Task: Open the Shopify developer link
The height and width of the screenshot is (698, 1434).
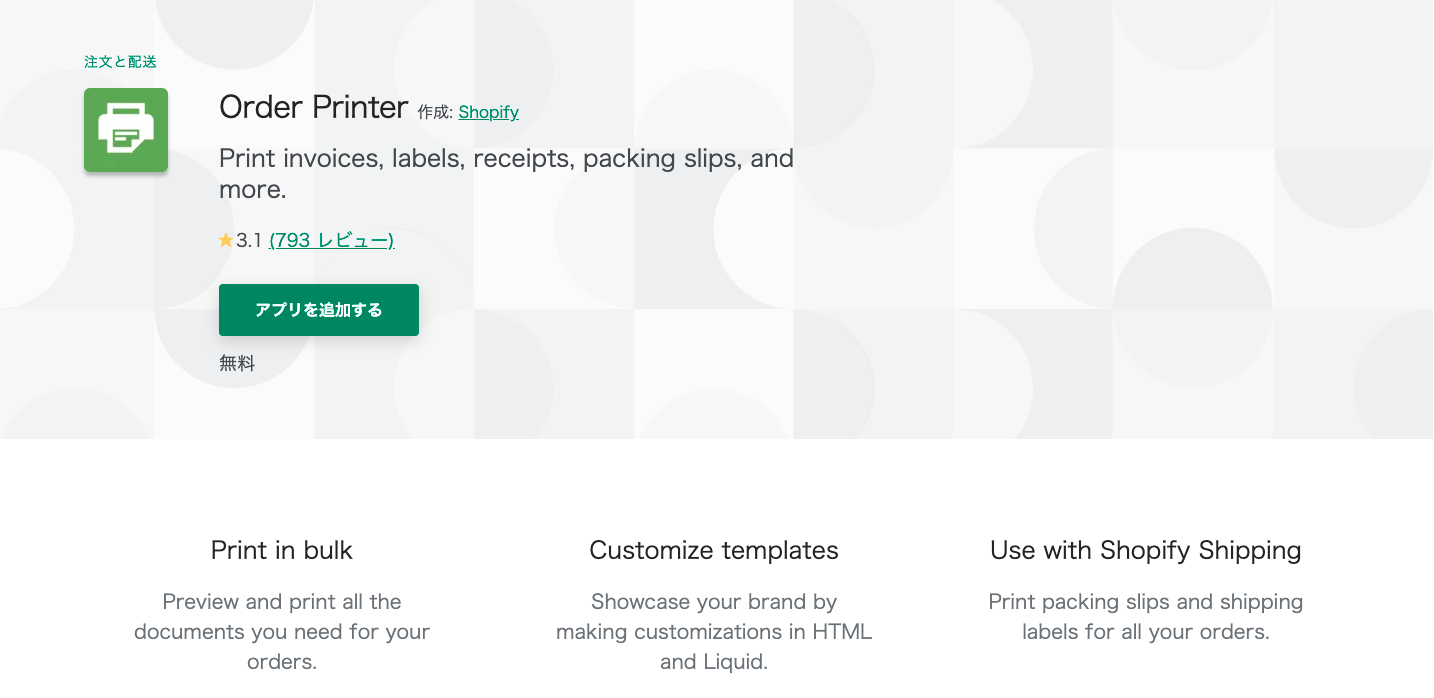Action: pos(488,112)
